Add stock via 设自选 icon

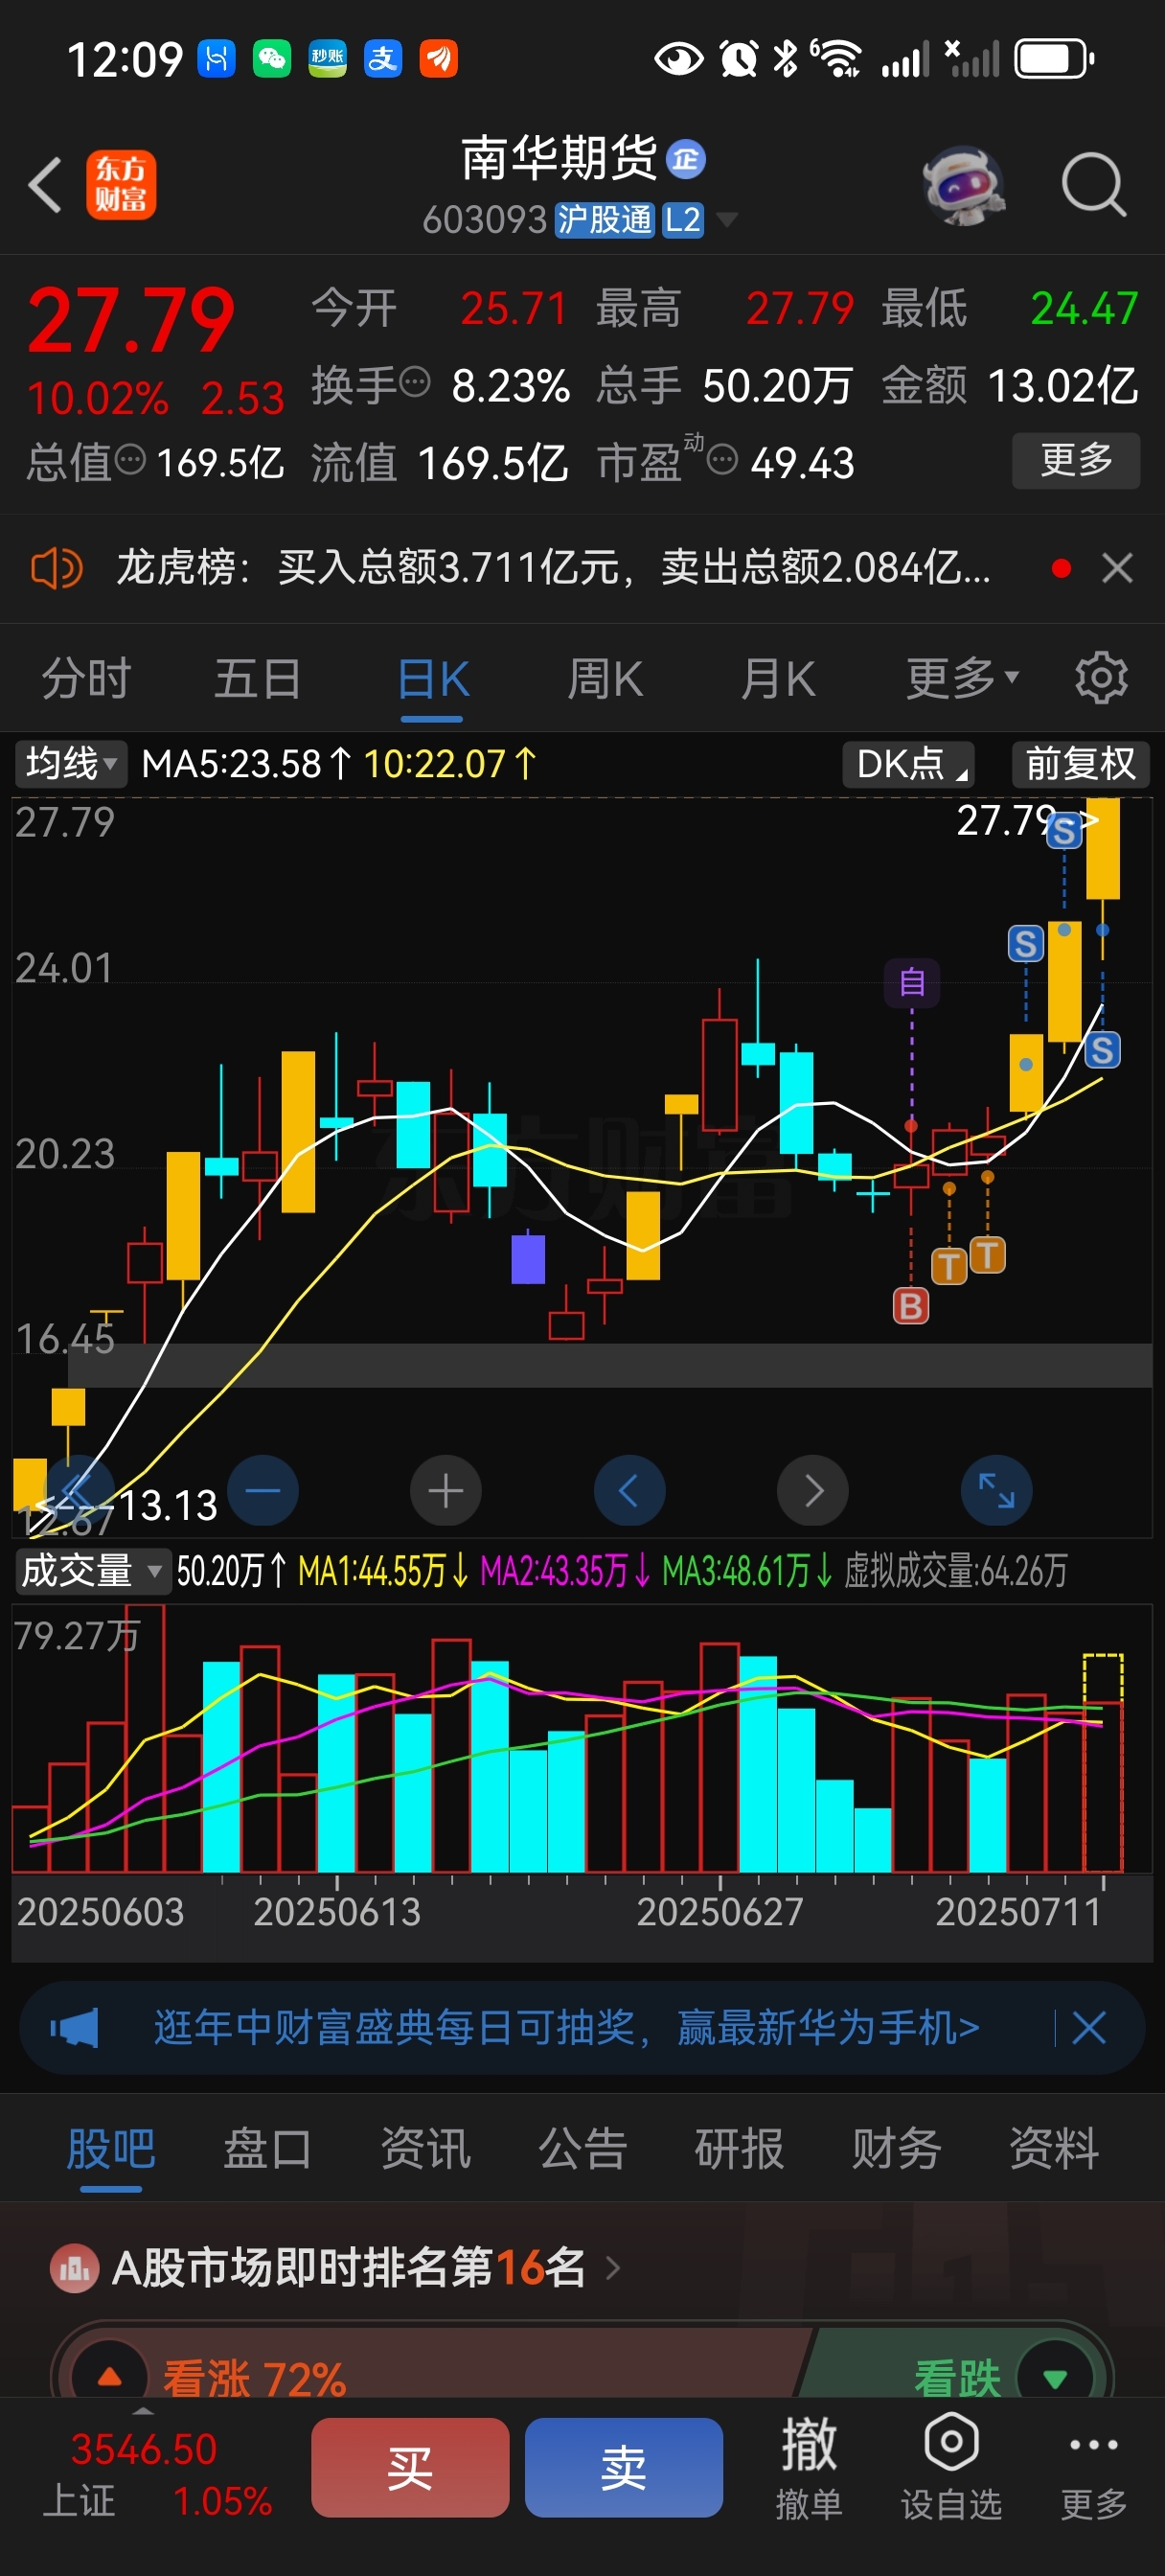pyautogui.click(x=951, y=2466)
